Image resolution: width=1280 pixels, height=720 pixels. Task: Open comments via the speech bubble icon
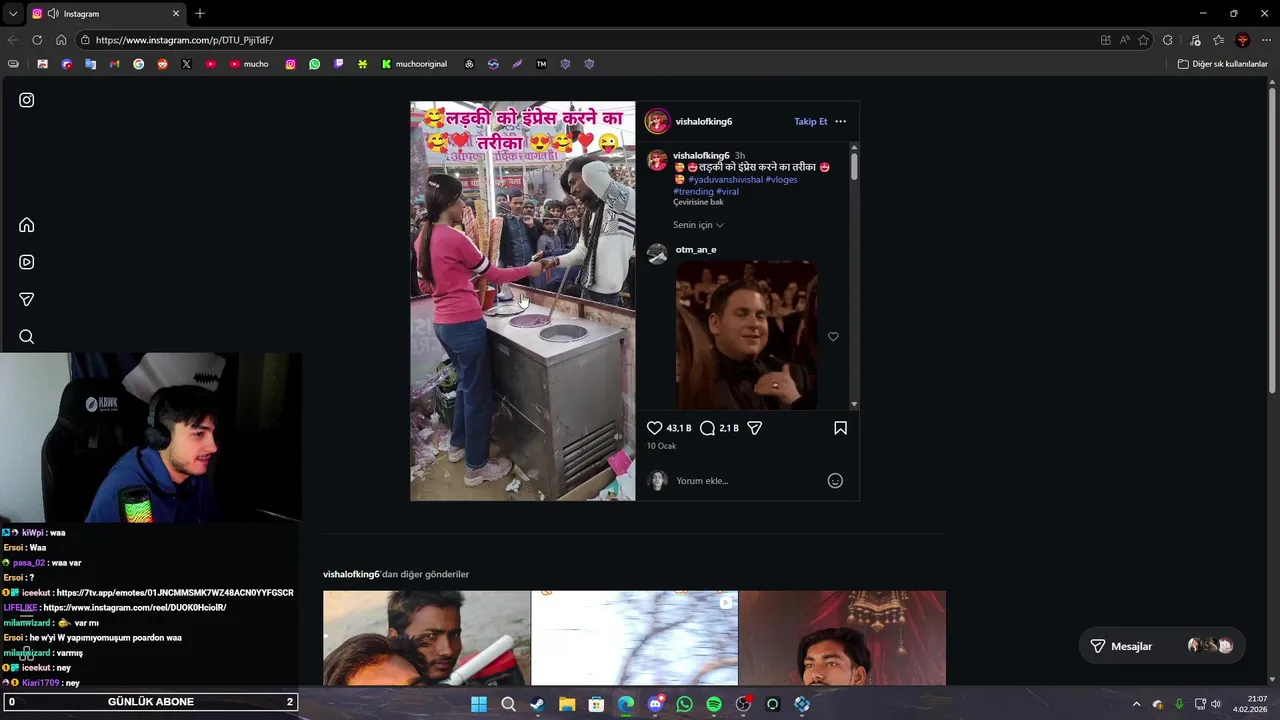coord(708,428)
